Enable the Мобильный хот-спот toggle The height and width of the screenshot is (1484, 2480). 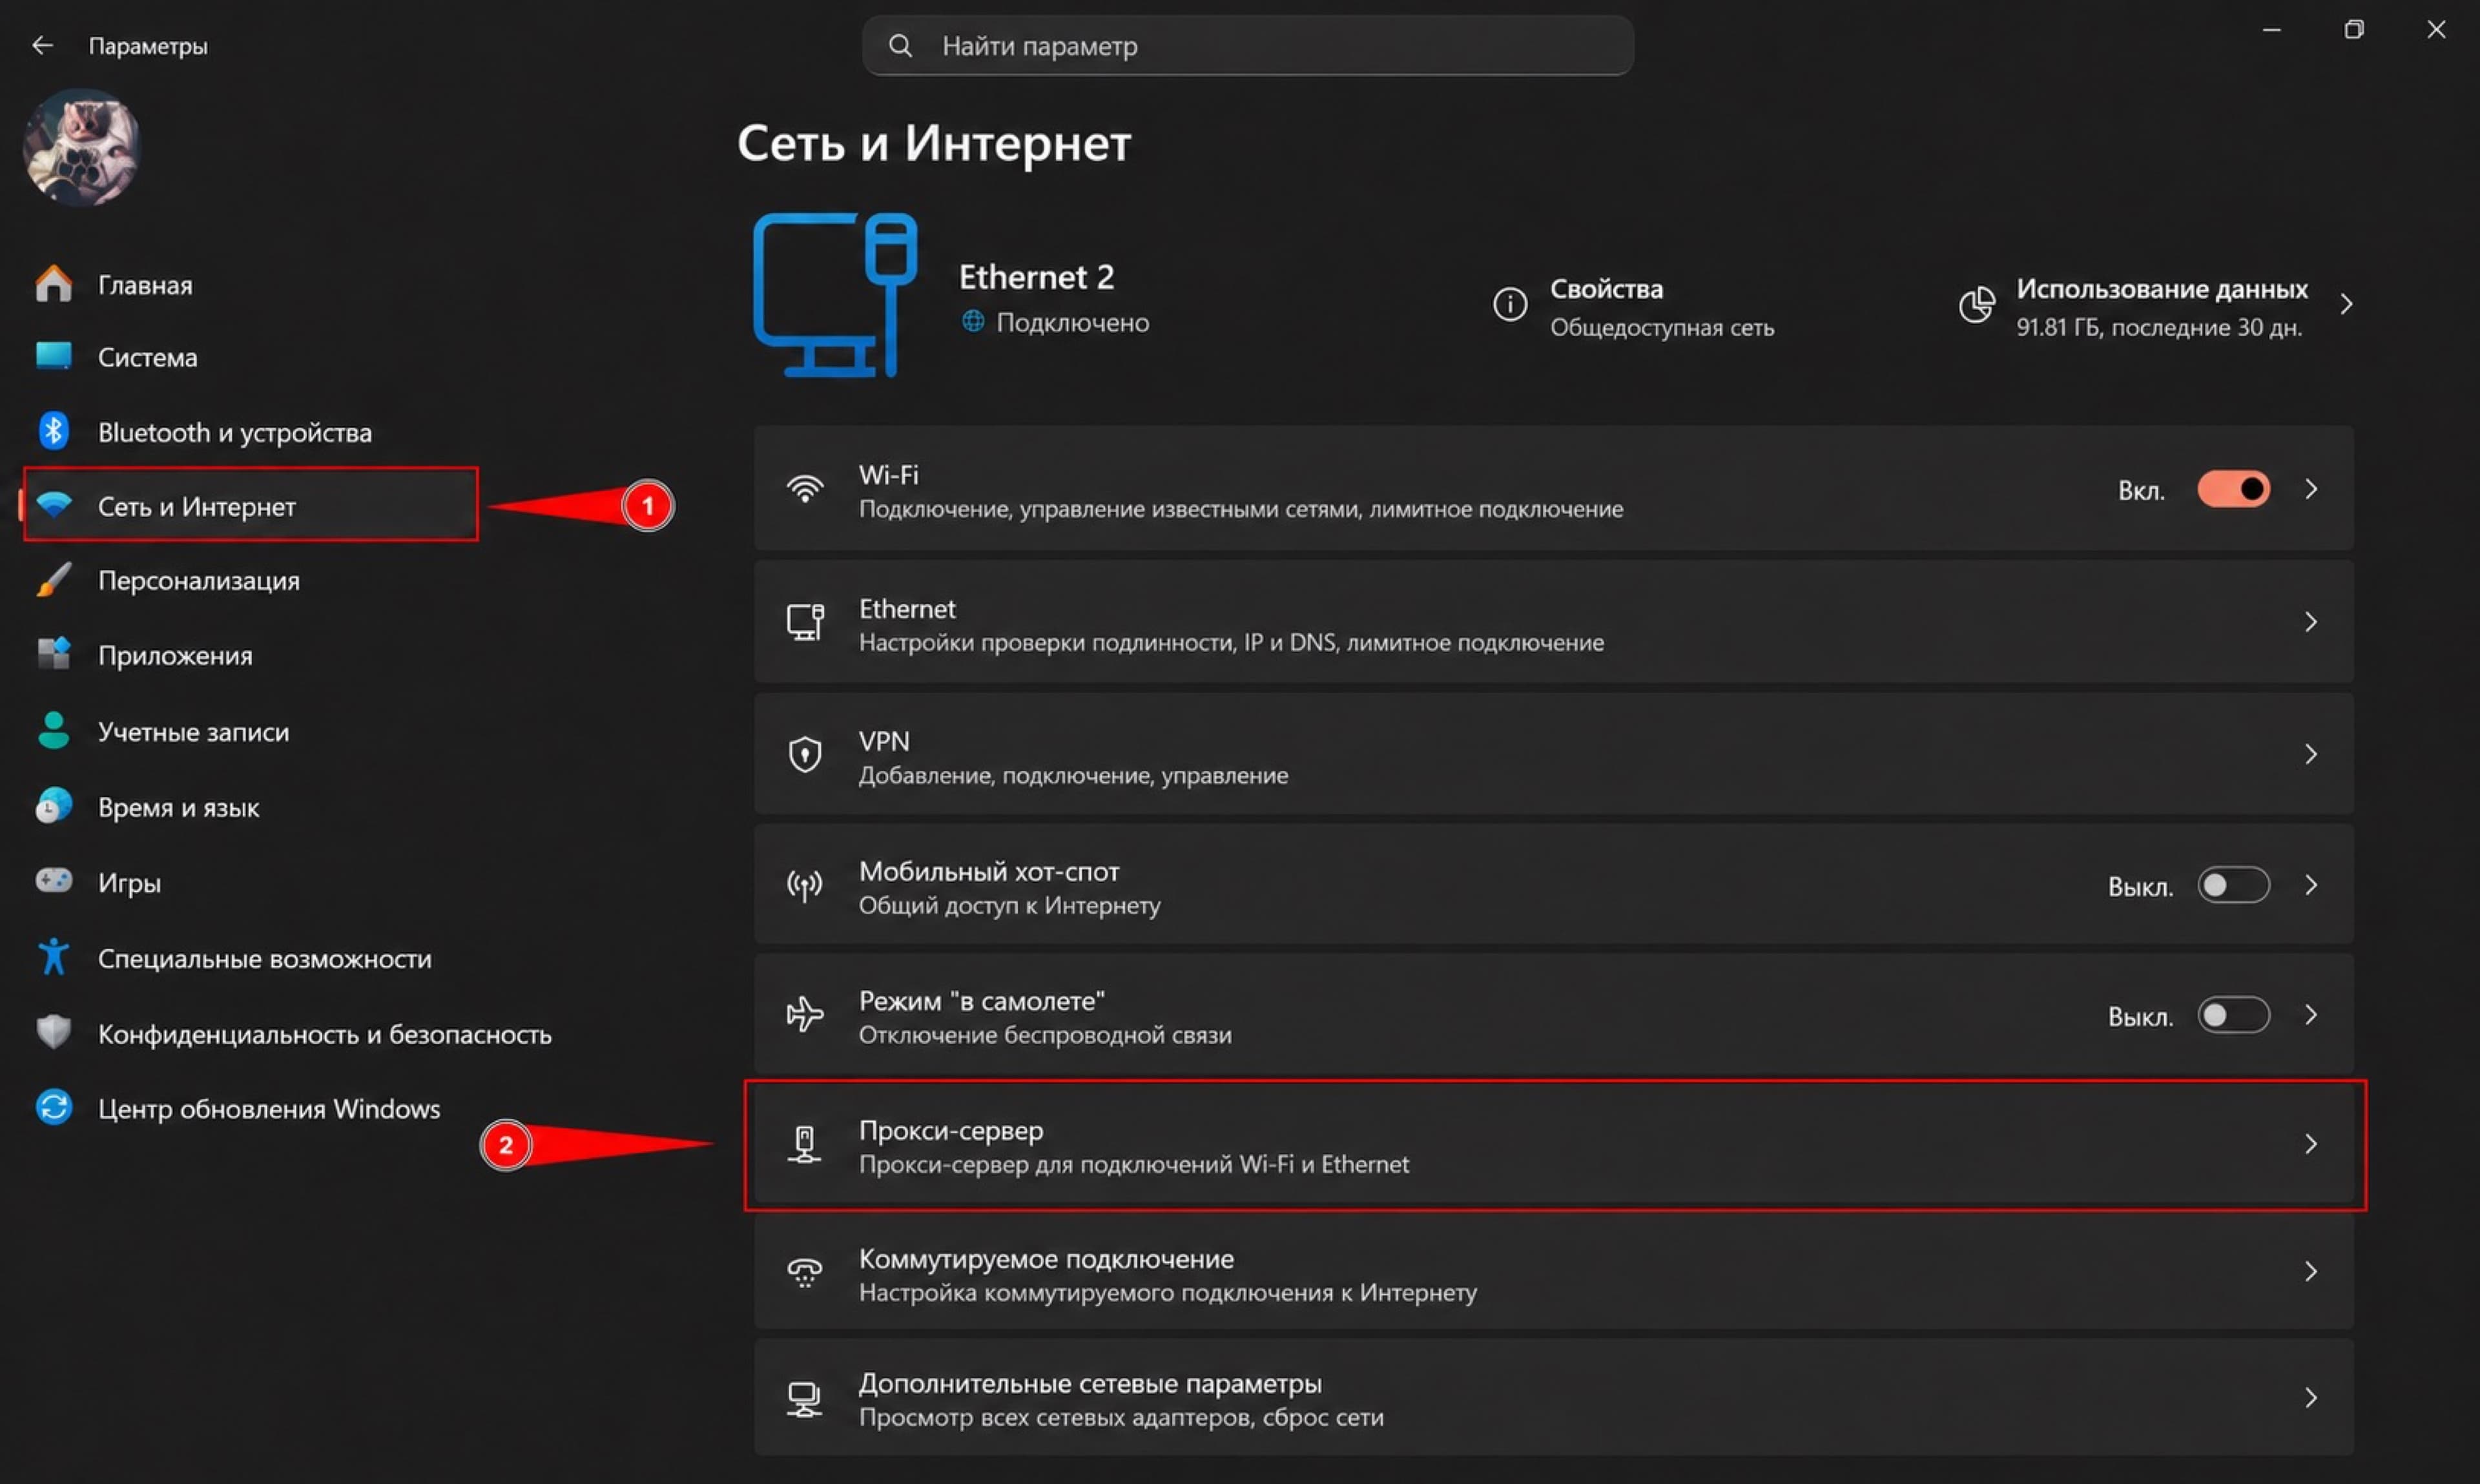2234,885
